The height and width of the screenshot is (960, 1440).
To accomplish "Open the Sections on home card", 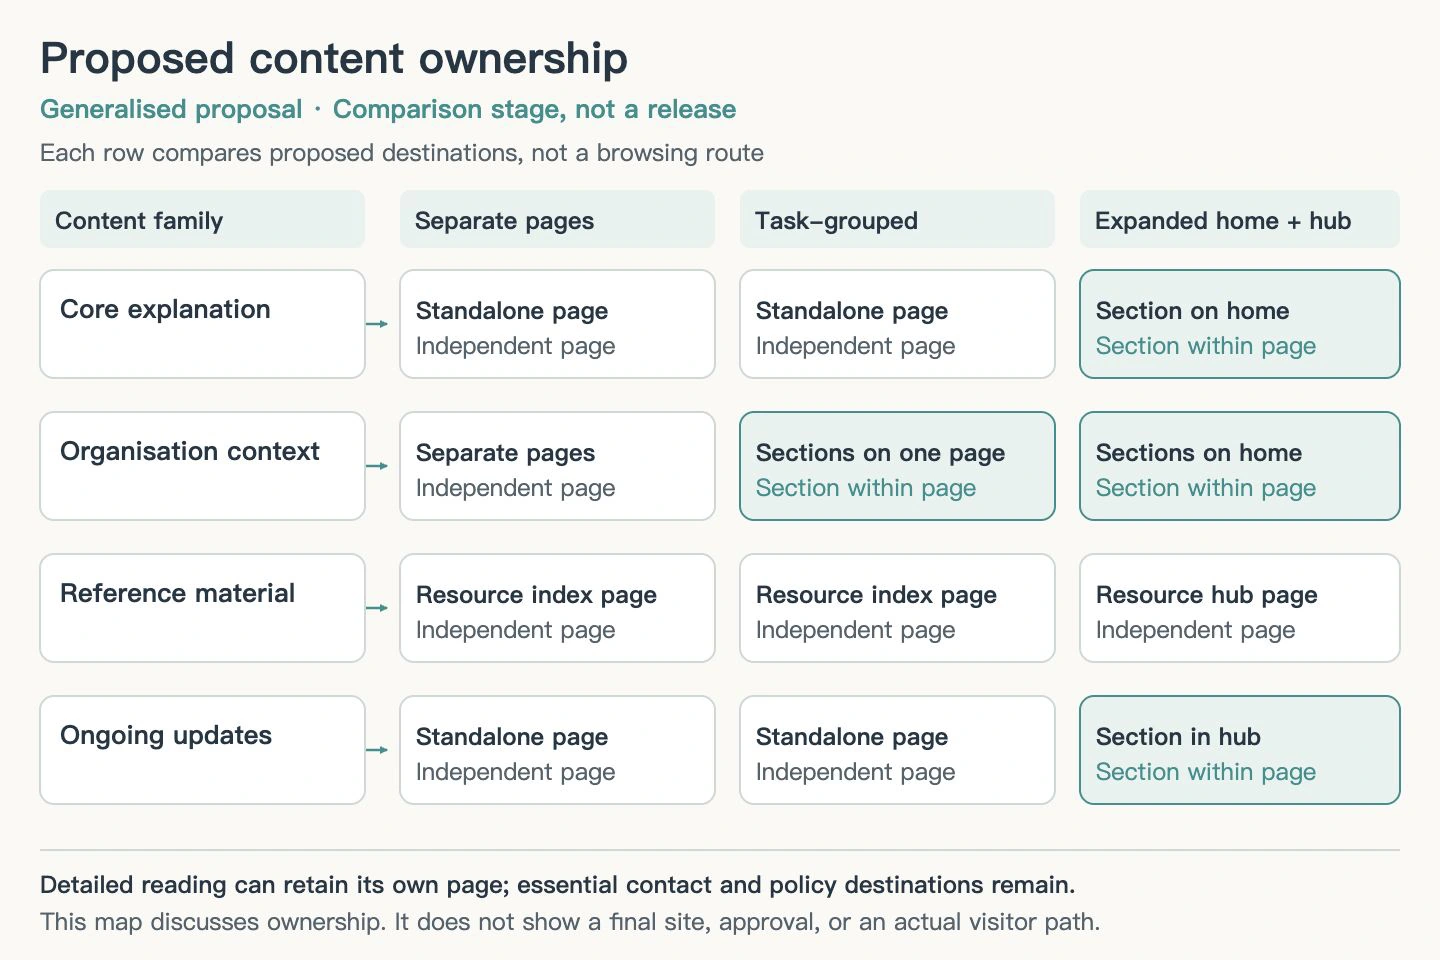I will click(x=1239, y=466).
